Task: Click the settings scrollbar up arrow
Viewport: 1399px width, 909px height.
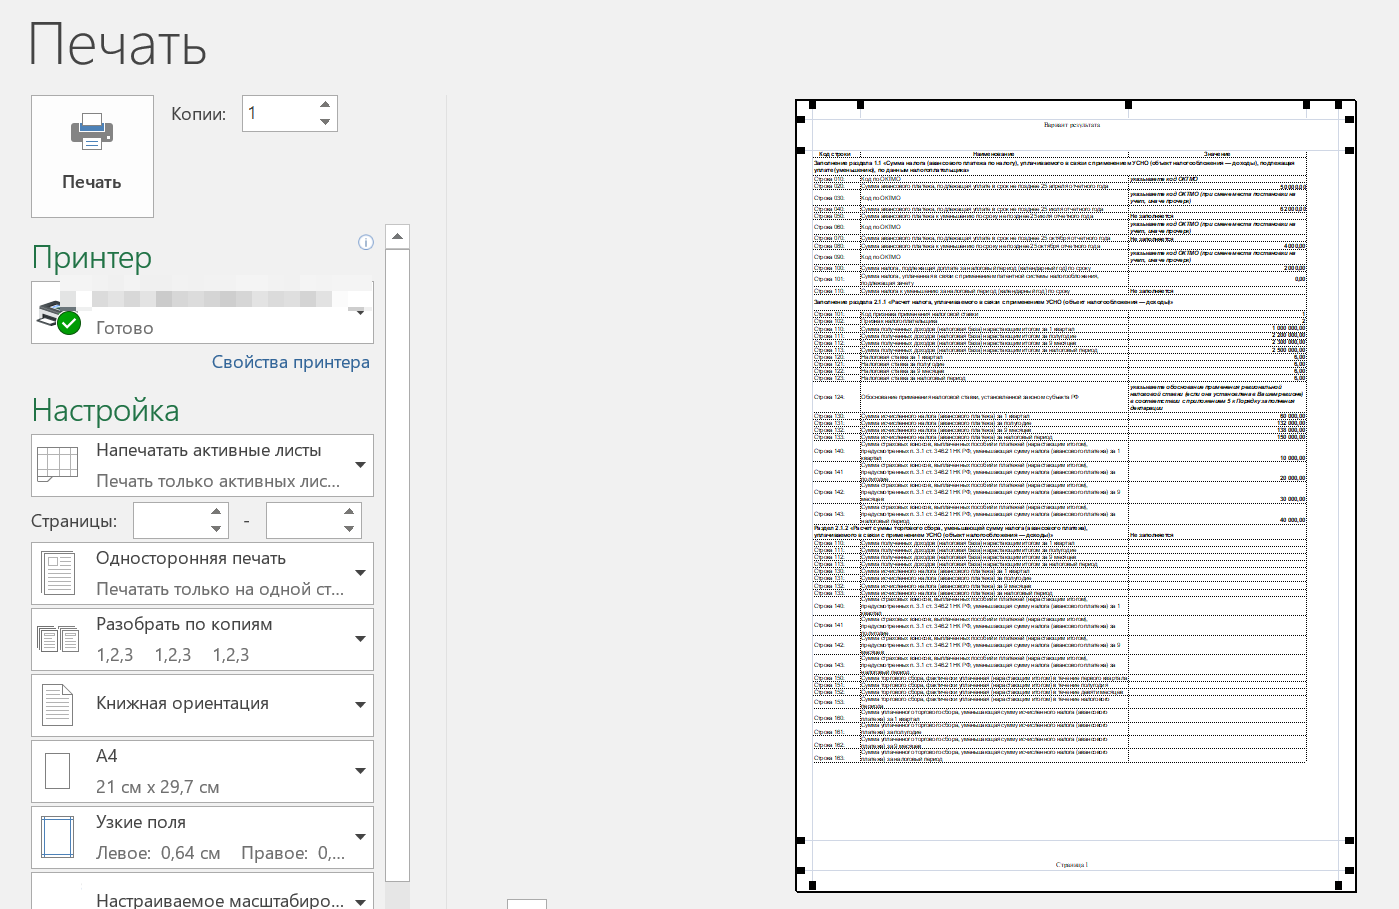Action: (397, 237)
